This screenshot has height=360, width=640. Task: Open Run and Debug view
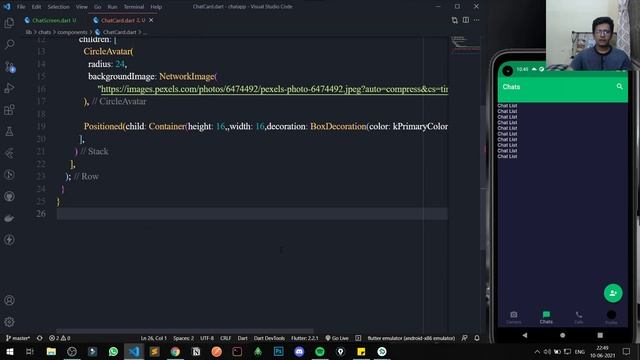pyautogui.click(x=9, y=88)
